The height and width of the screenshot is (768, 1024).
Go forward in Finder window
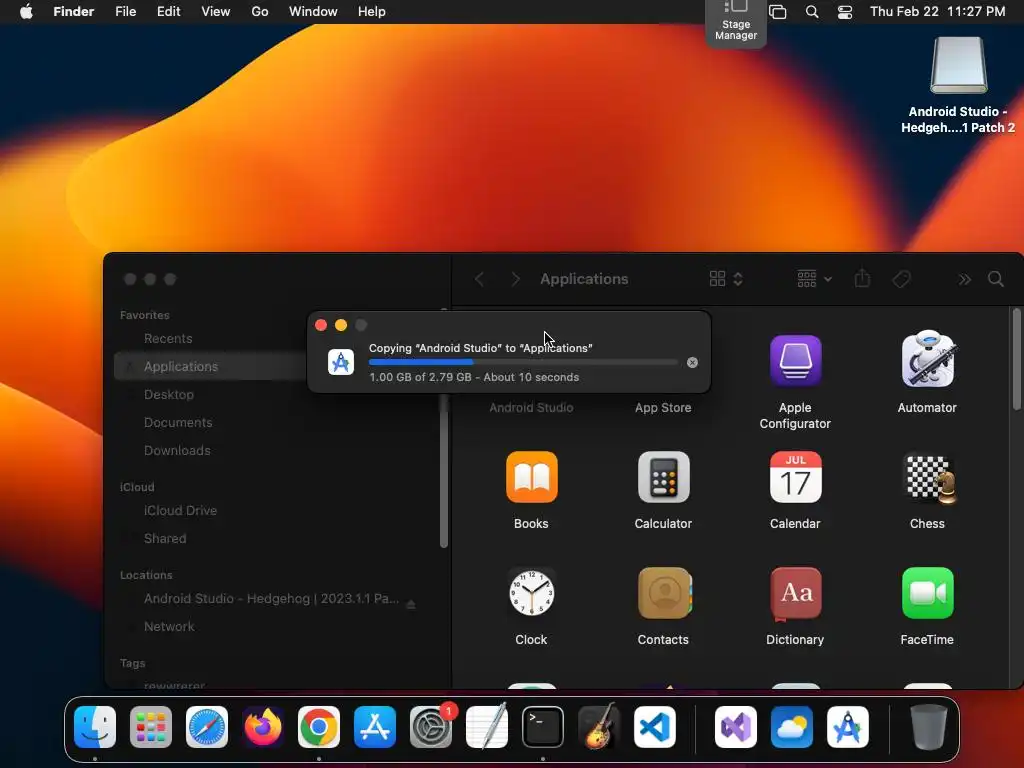[x=515, y=279]
